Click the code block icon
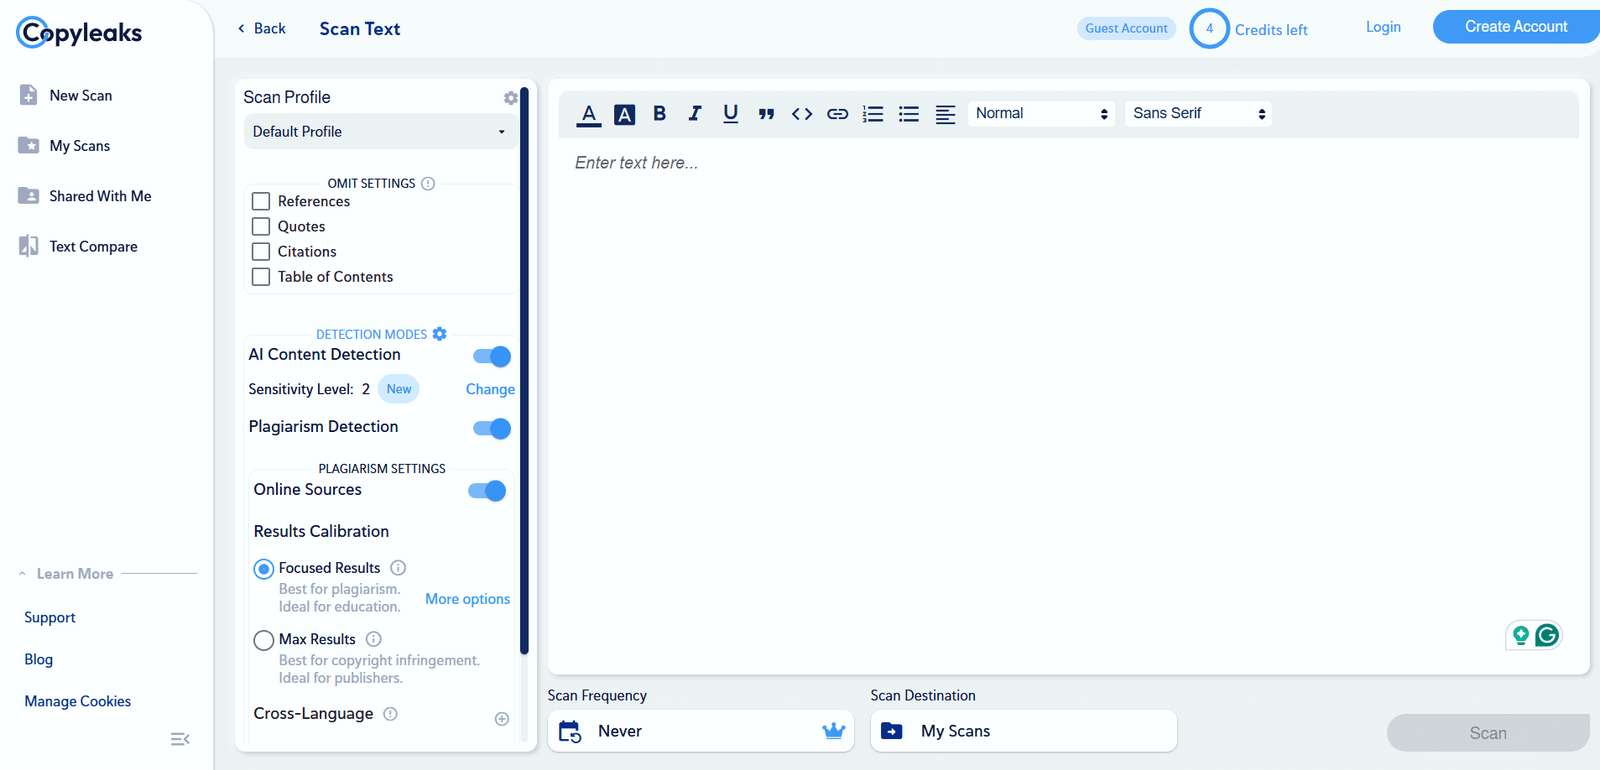The image size is (1600, 770). [802, 114]
